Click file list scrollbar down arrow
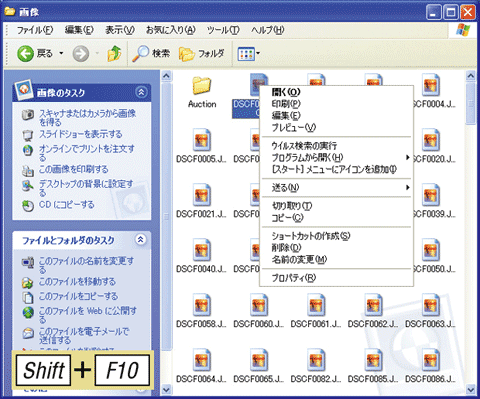Image resolution: width=480 pixels, height=399 pixels. [x=470, y=389]
